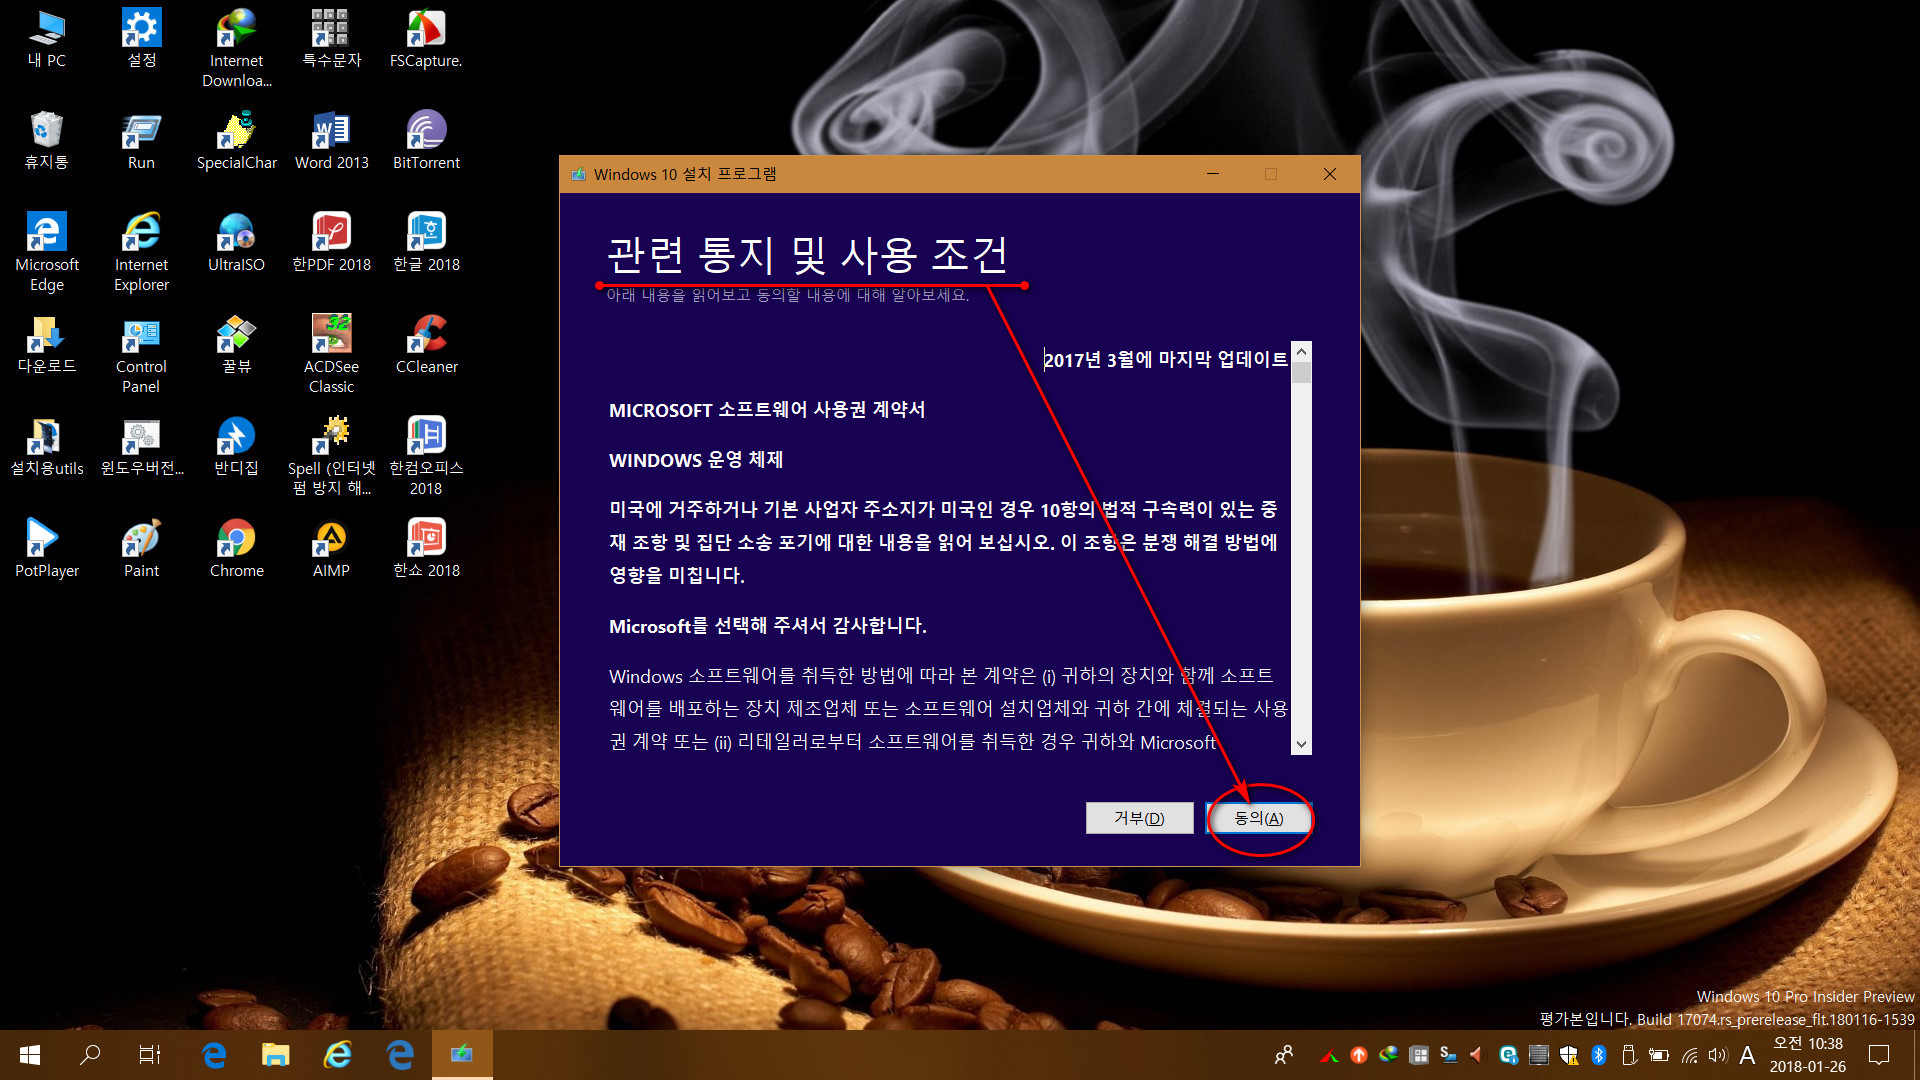Open 내 PC desktop icon

pos(46,40)
